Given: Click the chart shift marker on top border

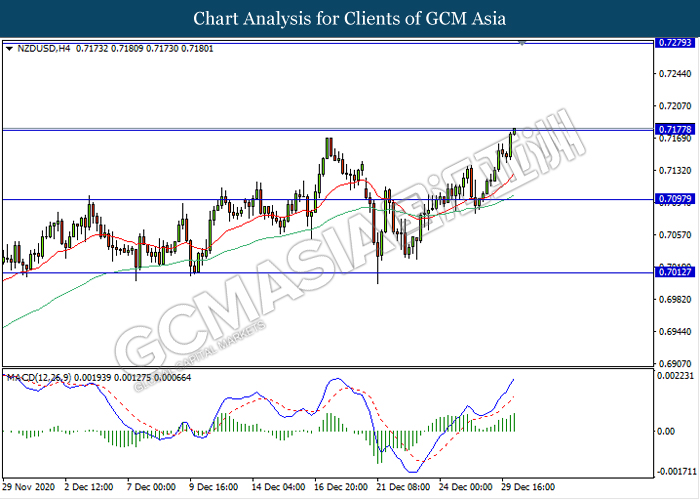Looking at the screenshot, I should [x=520, y=43].
